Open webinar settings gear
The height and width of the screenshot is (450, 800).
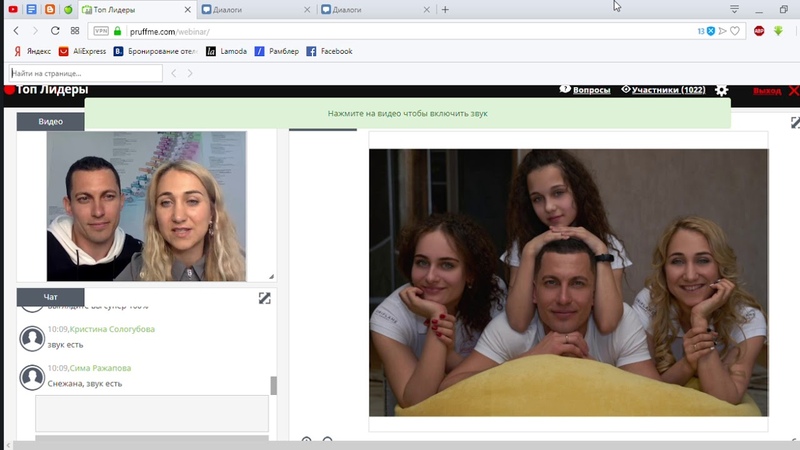click(721, 90)
